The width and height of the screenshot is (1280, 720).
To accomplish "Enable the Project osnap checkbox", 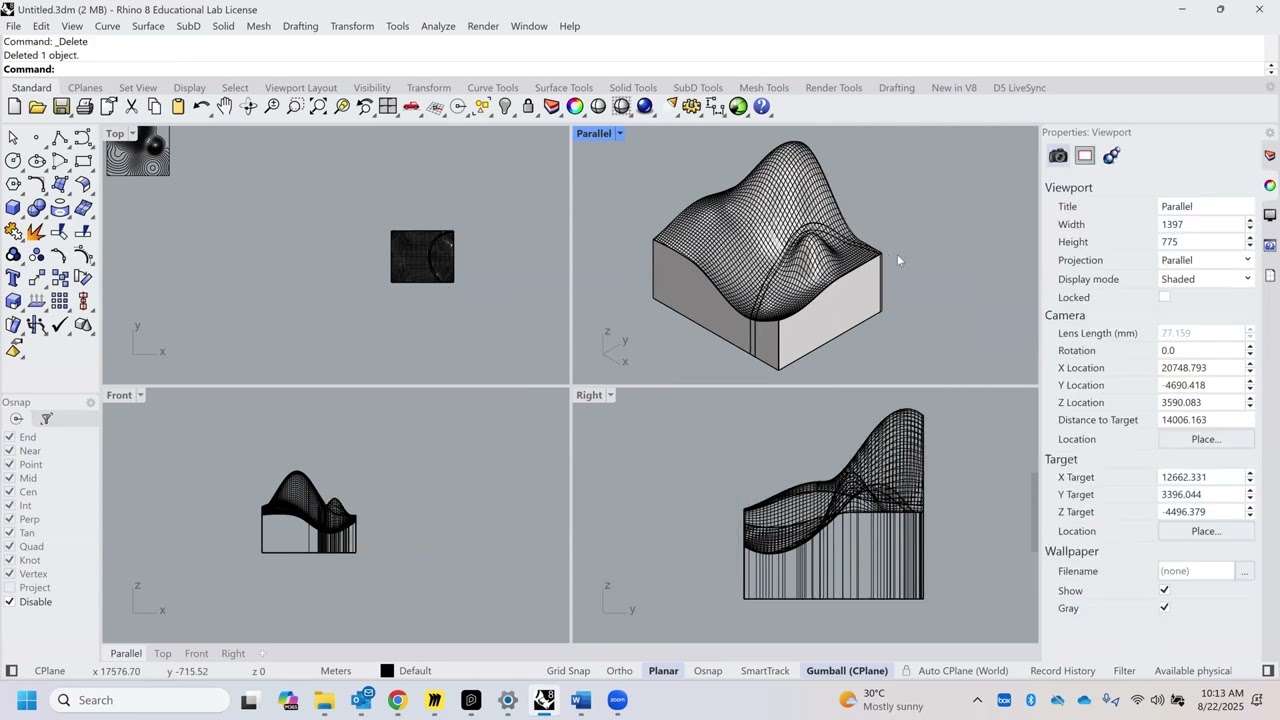I will tap(10, 588).
